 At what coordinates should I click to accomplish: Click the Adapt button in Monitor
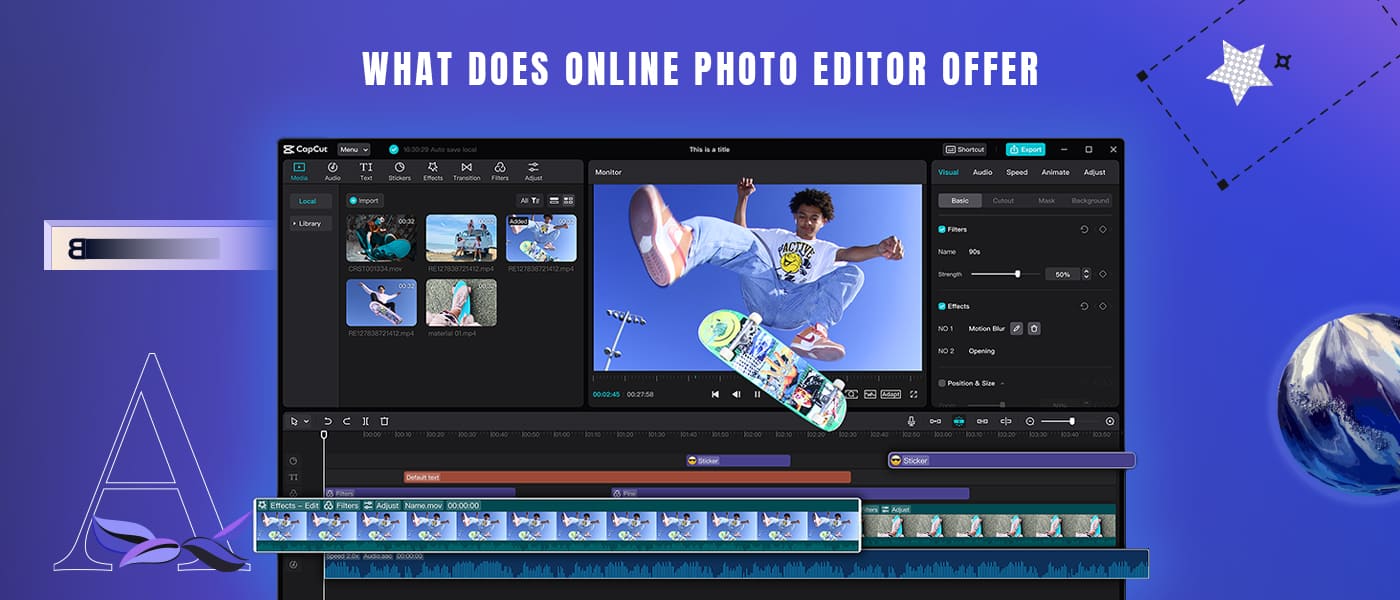pyautogui.click(x=890, y=394)
